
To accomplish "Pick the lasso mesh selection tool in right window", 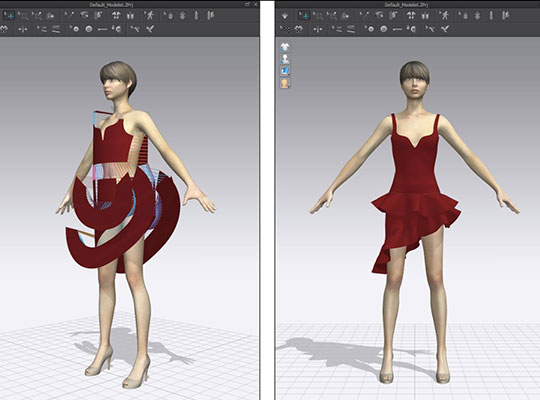I will (x=332, y=16).
